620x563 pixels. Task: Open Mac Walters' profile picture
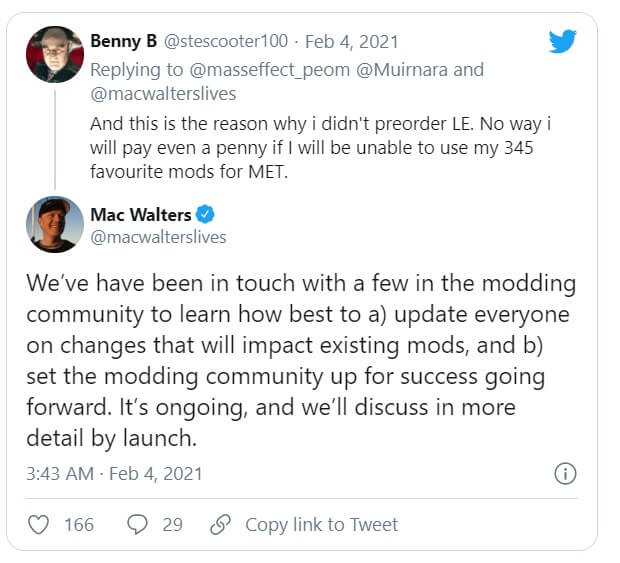tap(54, 224)
